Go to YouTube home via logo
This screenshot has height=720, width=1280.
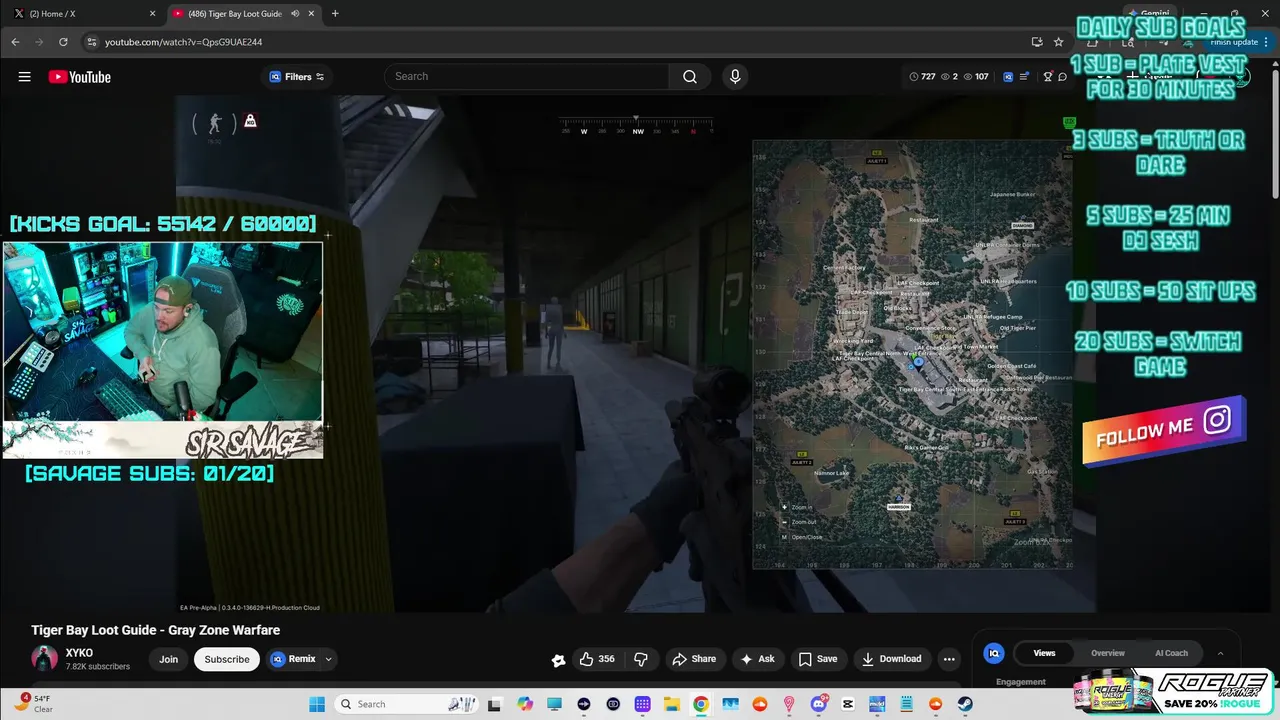pos(80,77)
